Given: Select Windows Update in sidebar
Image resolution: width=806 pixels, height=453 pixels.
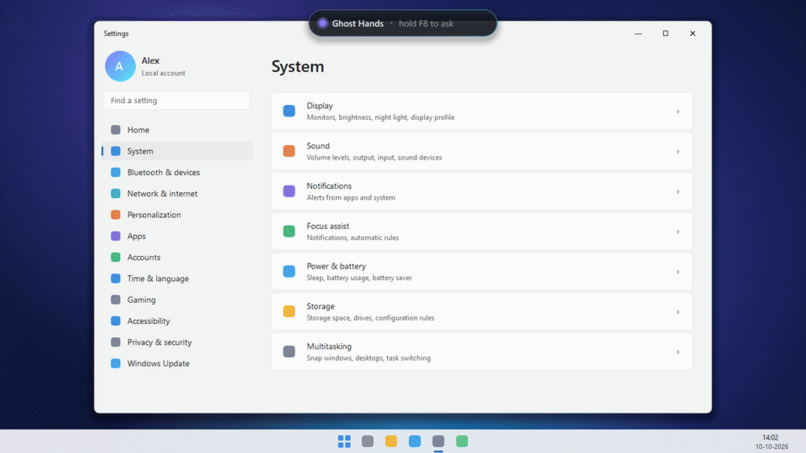Looking at the screenshot, I should (x=177, y=363).
